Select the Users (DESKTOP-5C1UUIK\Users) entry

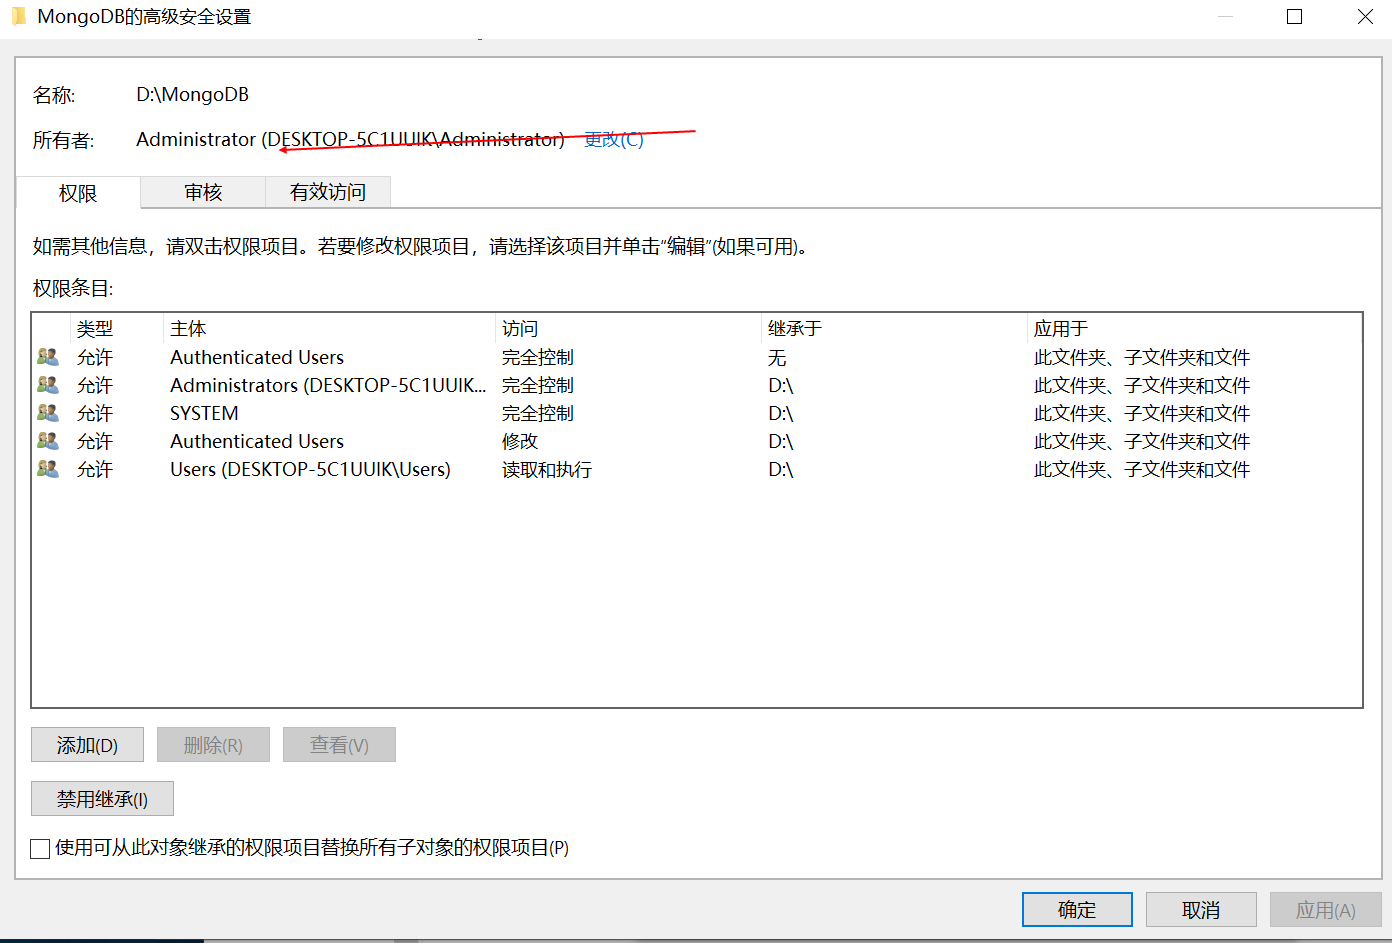(x=697, y=469)
